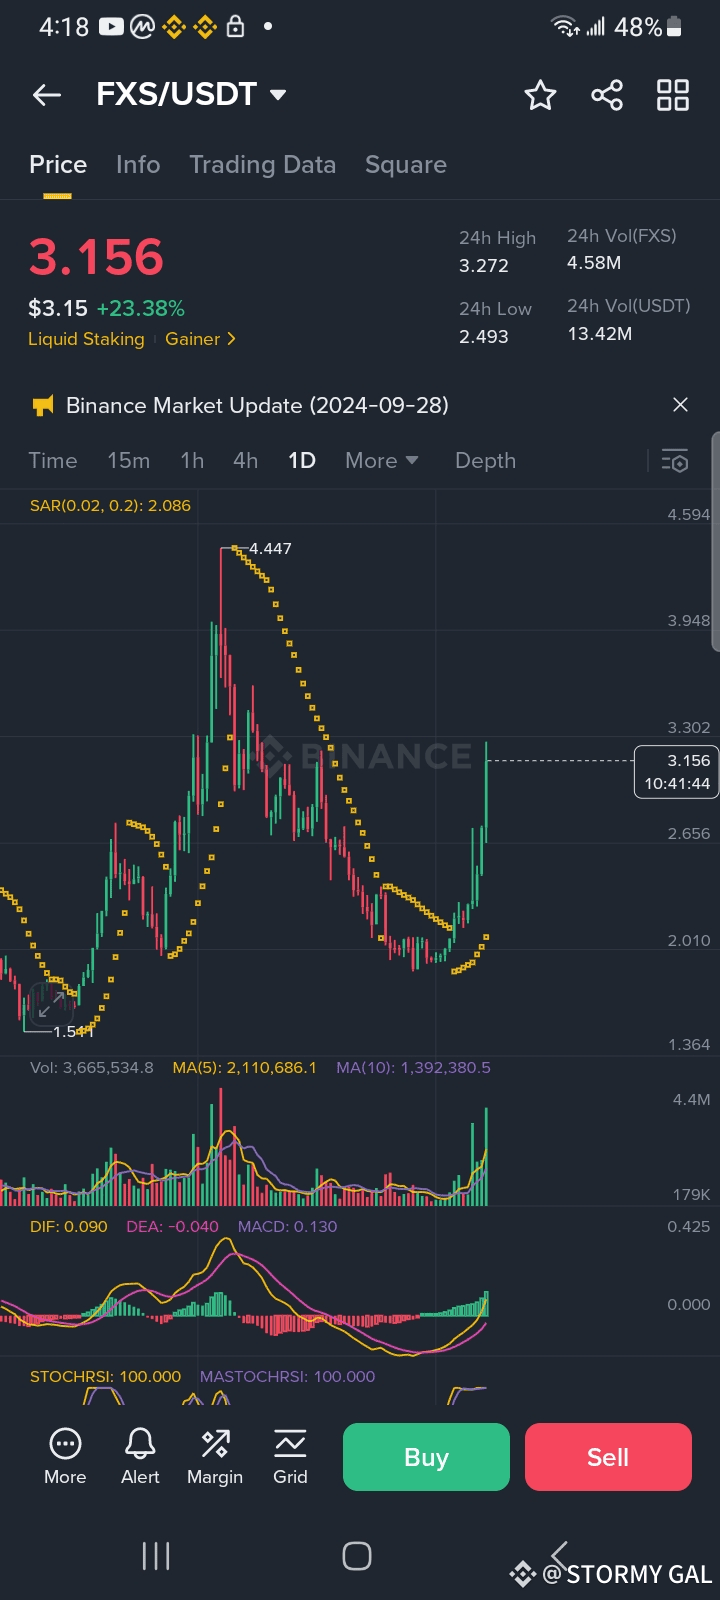Expand the More intervals dropdown
The height and width of the screenshot is (1600, 720).
pyautogui.click(x=382, y=461)
